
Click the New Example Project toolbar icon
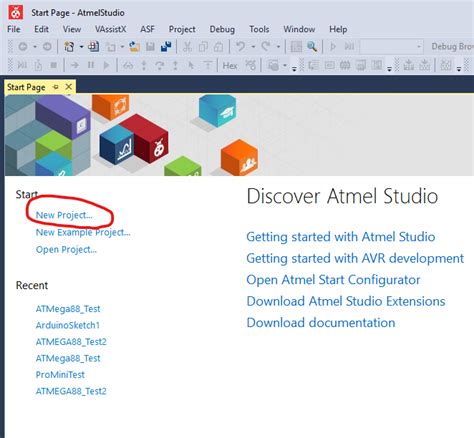(x=93, y=47)
